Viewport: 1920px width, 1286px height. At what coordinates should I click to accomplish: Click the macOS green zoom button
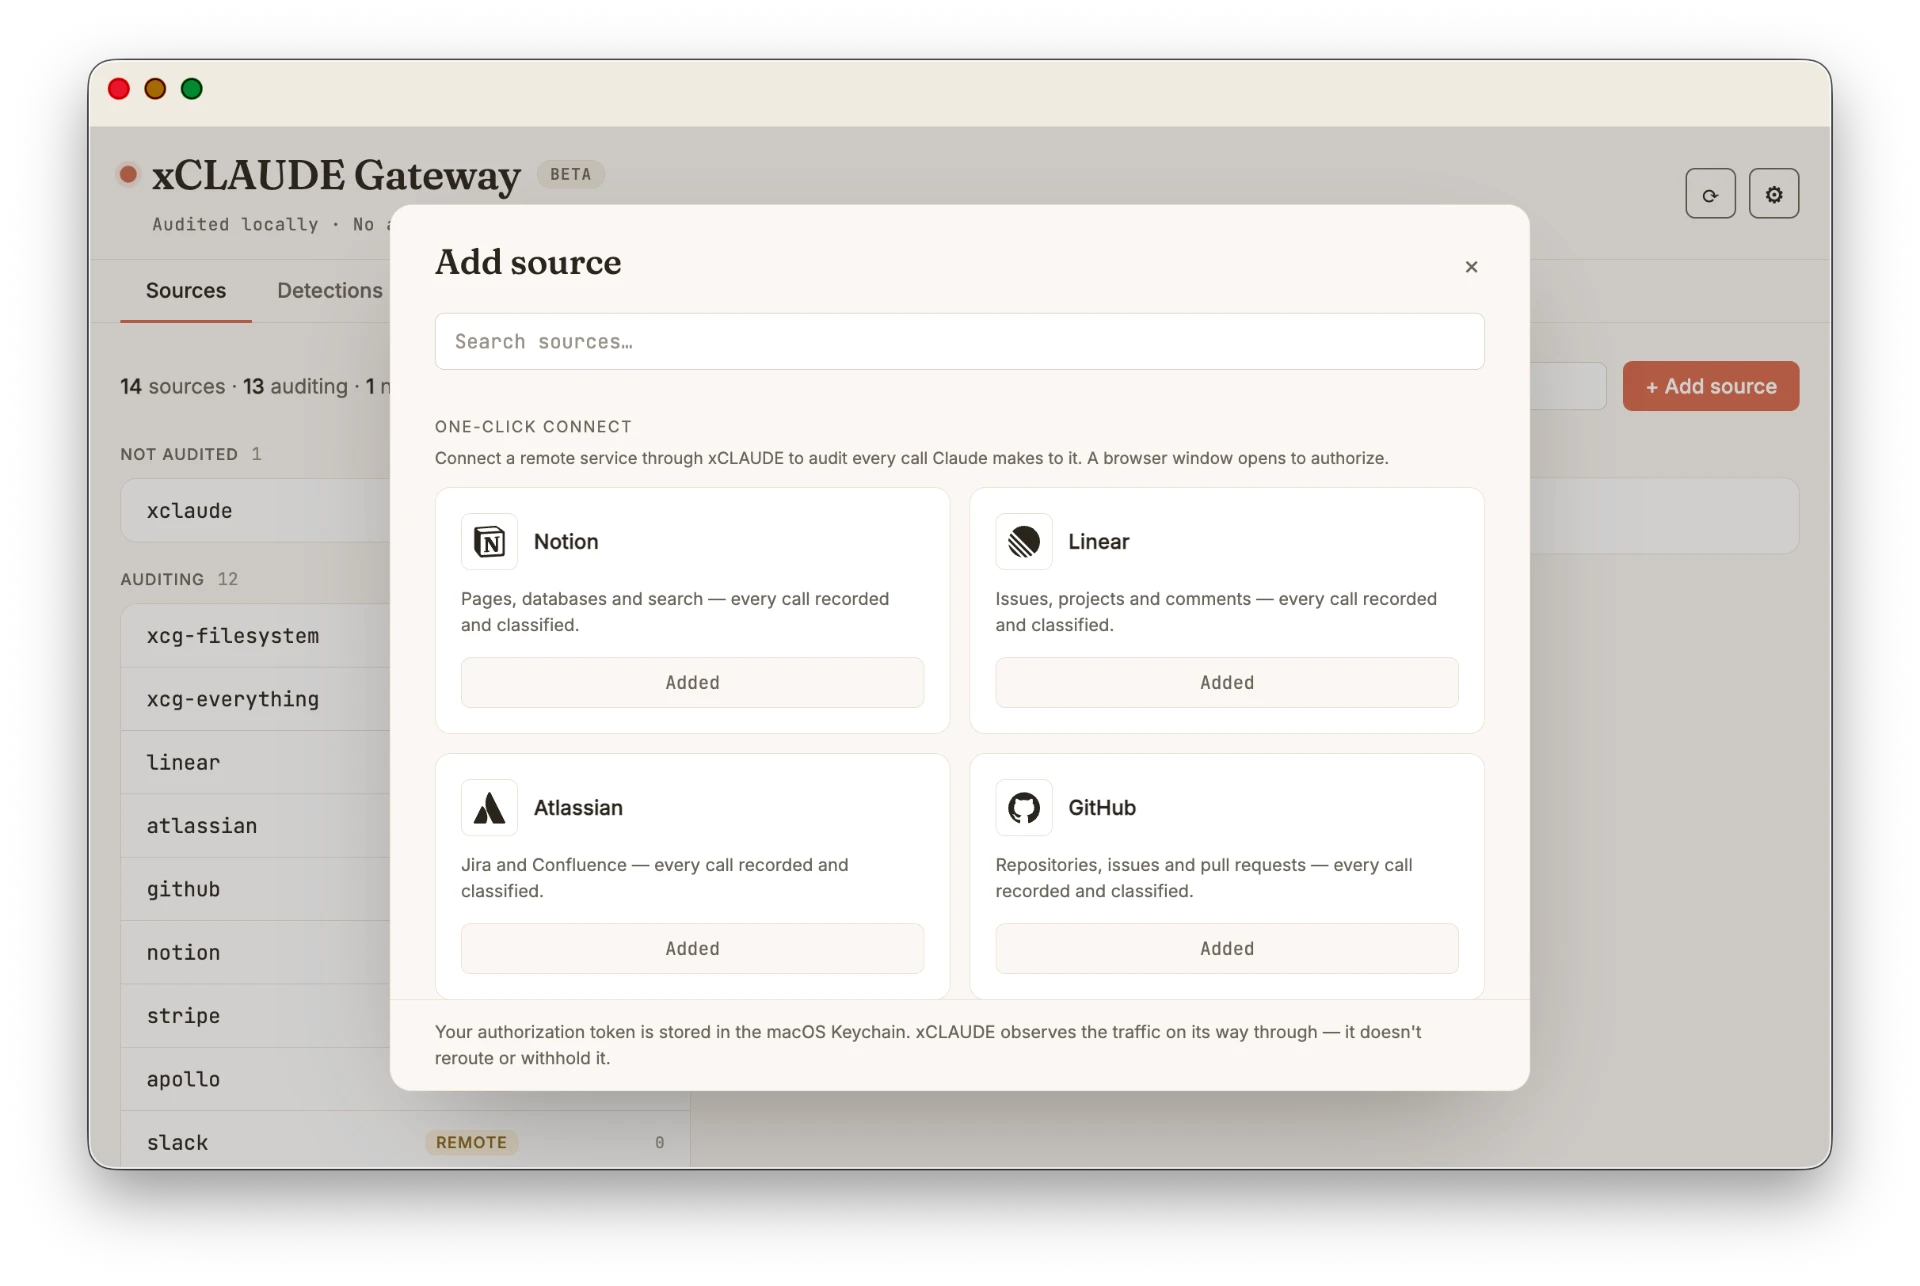point(192,89)
